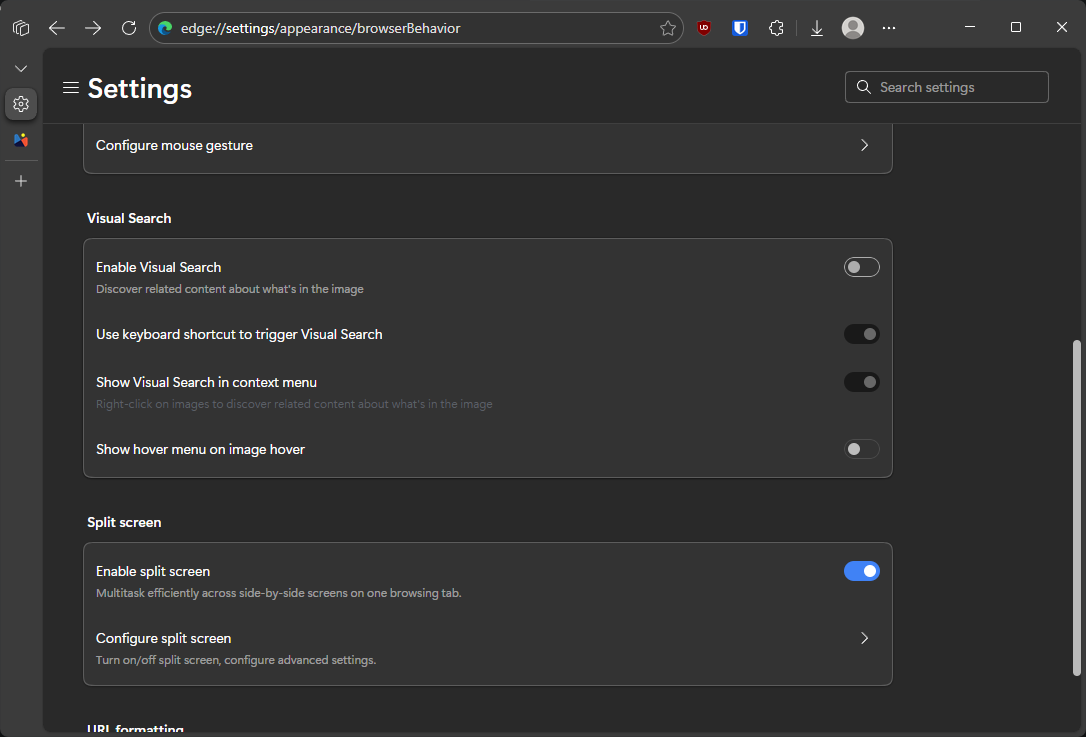This screenshot has width=1086, height=737.
Task: Open a new tab with plus button
Action: (21, 181)
